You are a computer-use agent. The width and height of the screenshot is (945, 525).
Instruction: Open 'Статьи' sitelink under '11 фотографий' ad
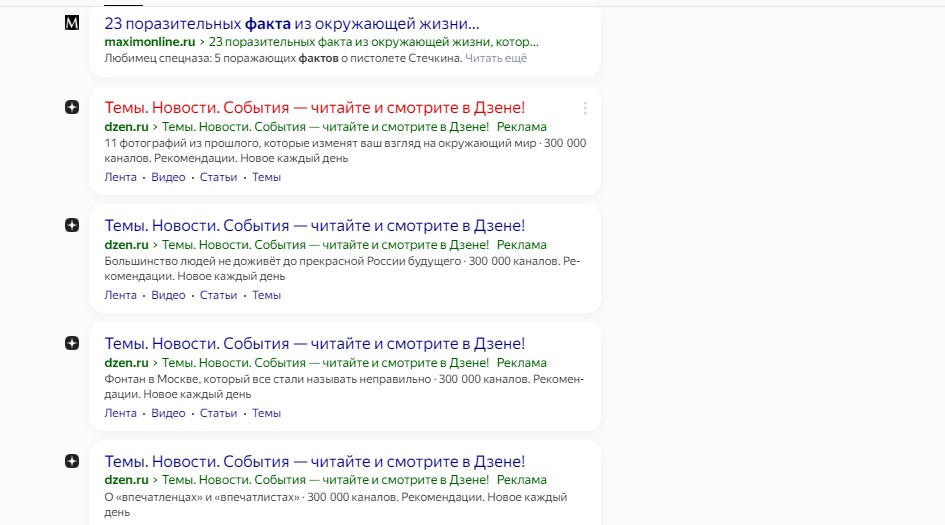pos(218,177)
